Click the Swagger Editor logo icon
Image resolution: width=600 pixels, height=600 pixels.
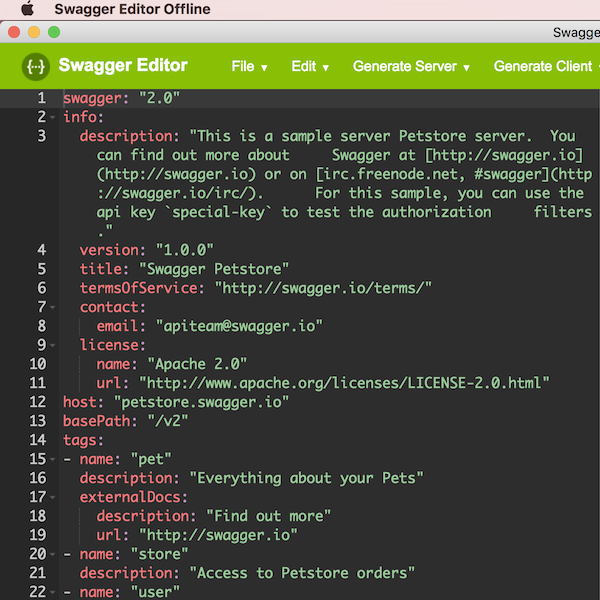[36, 67]
